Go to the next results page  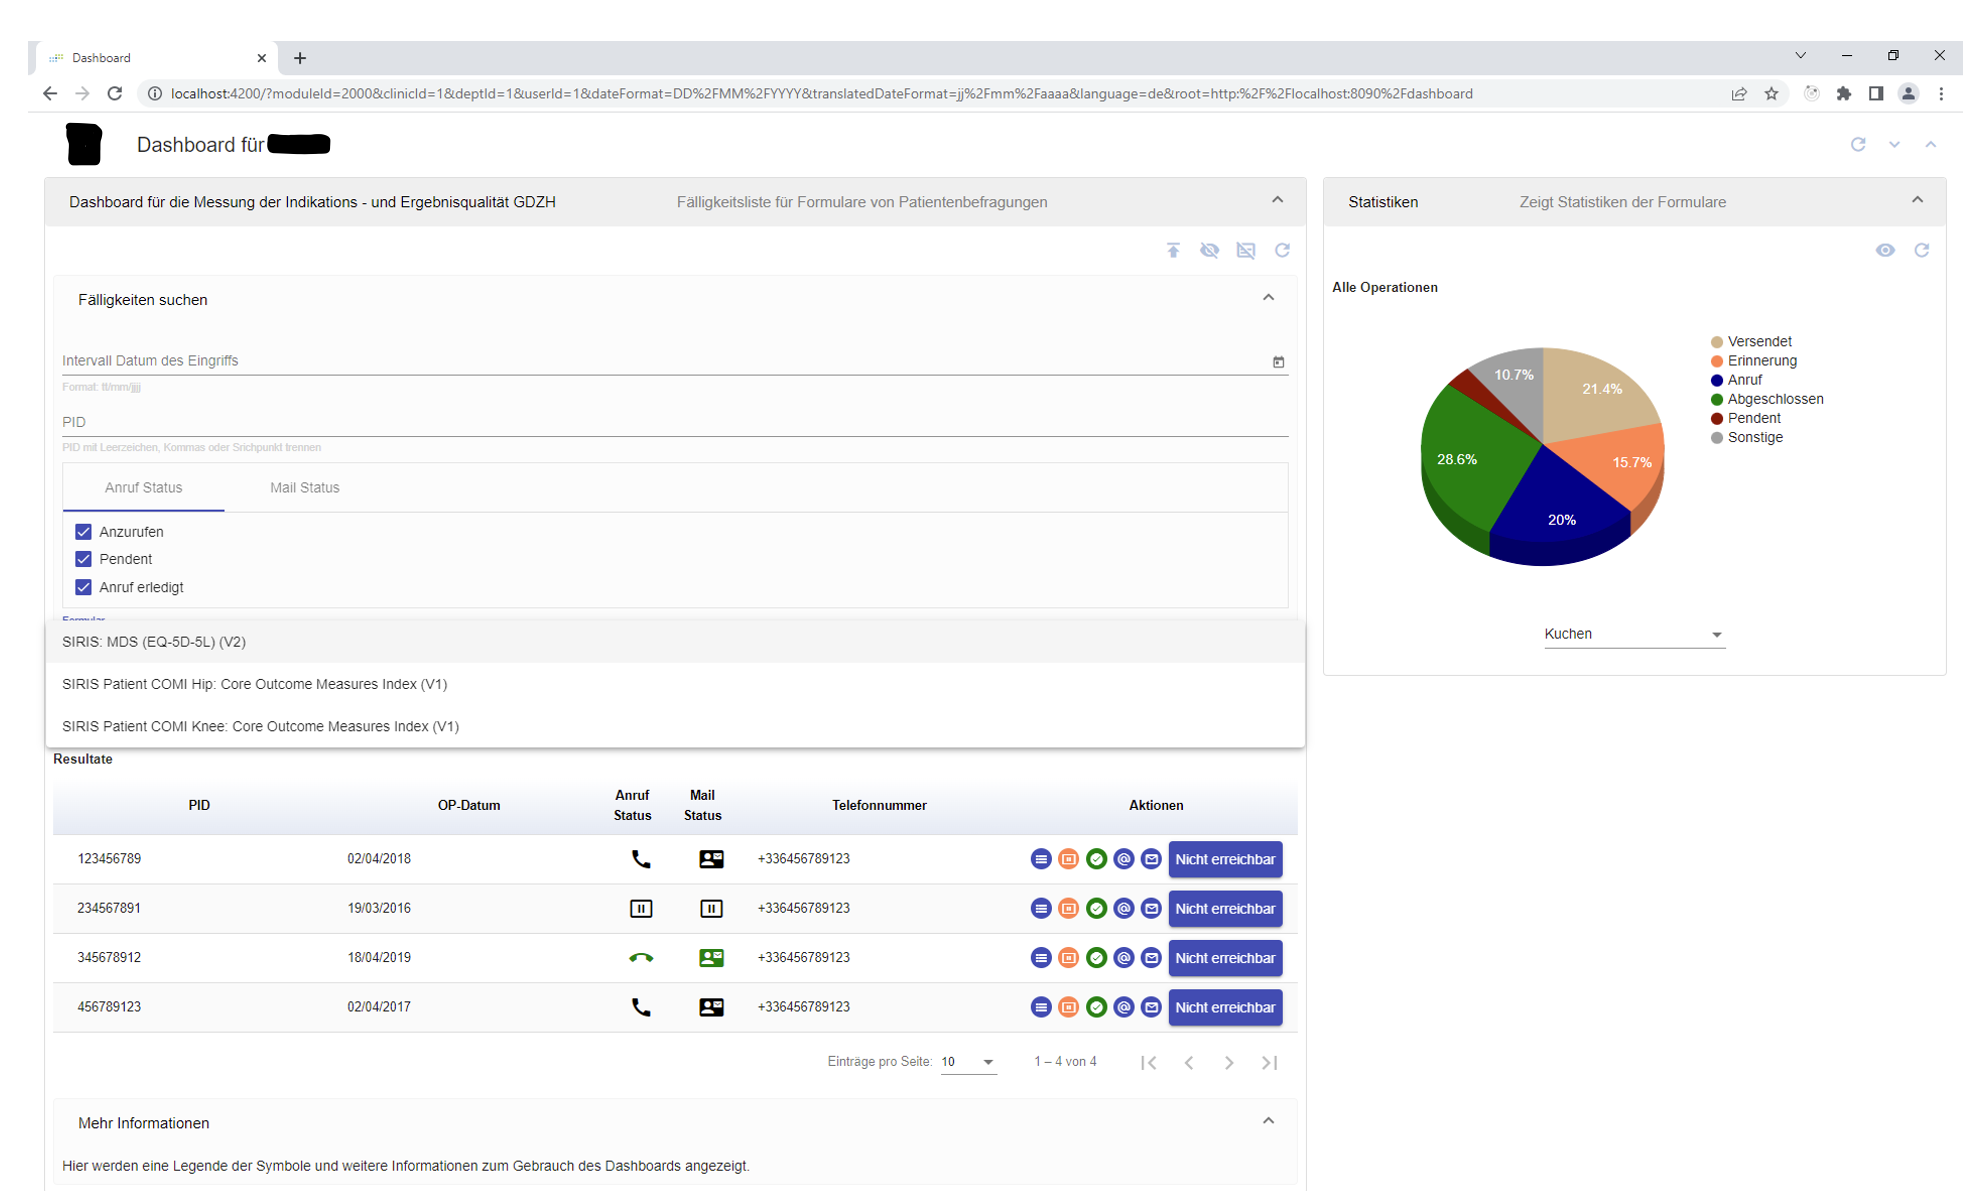[x=1229, y=1062]
